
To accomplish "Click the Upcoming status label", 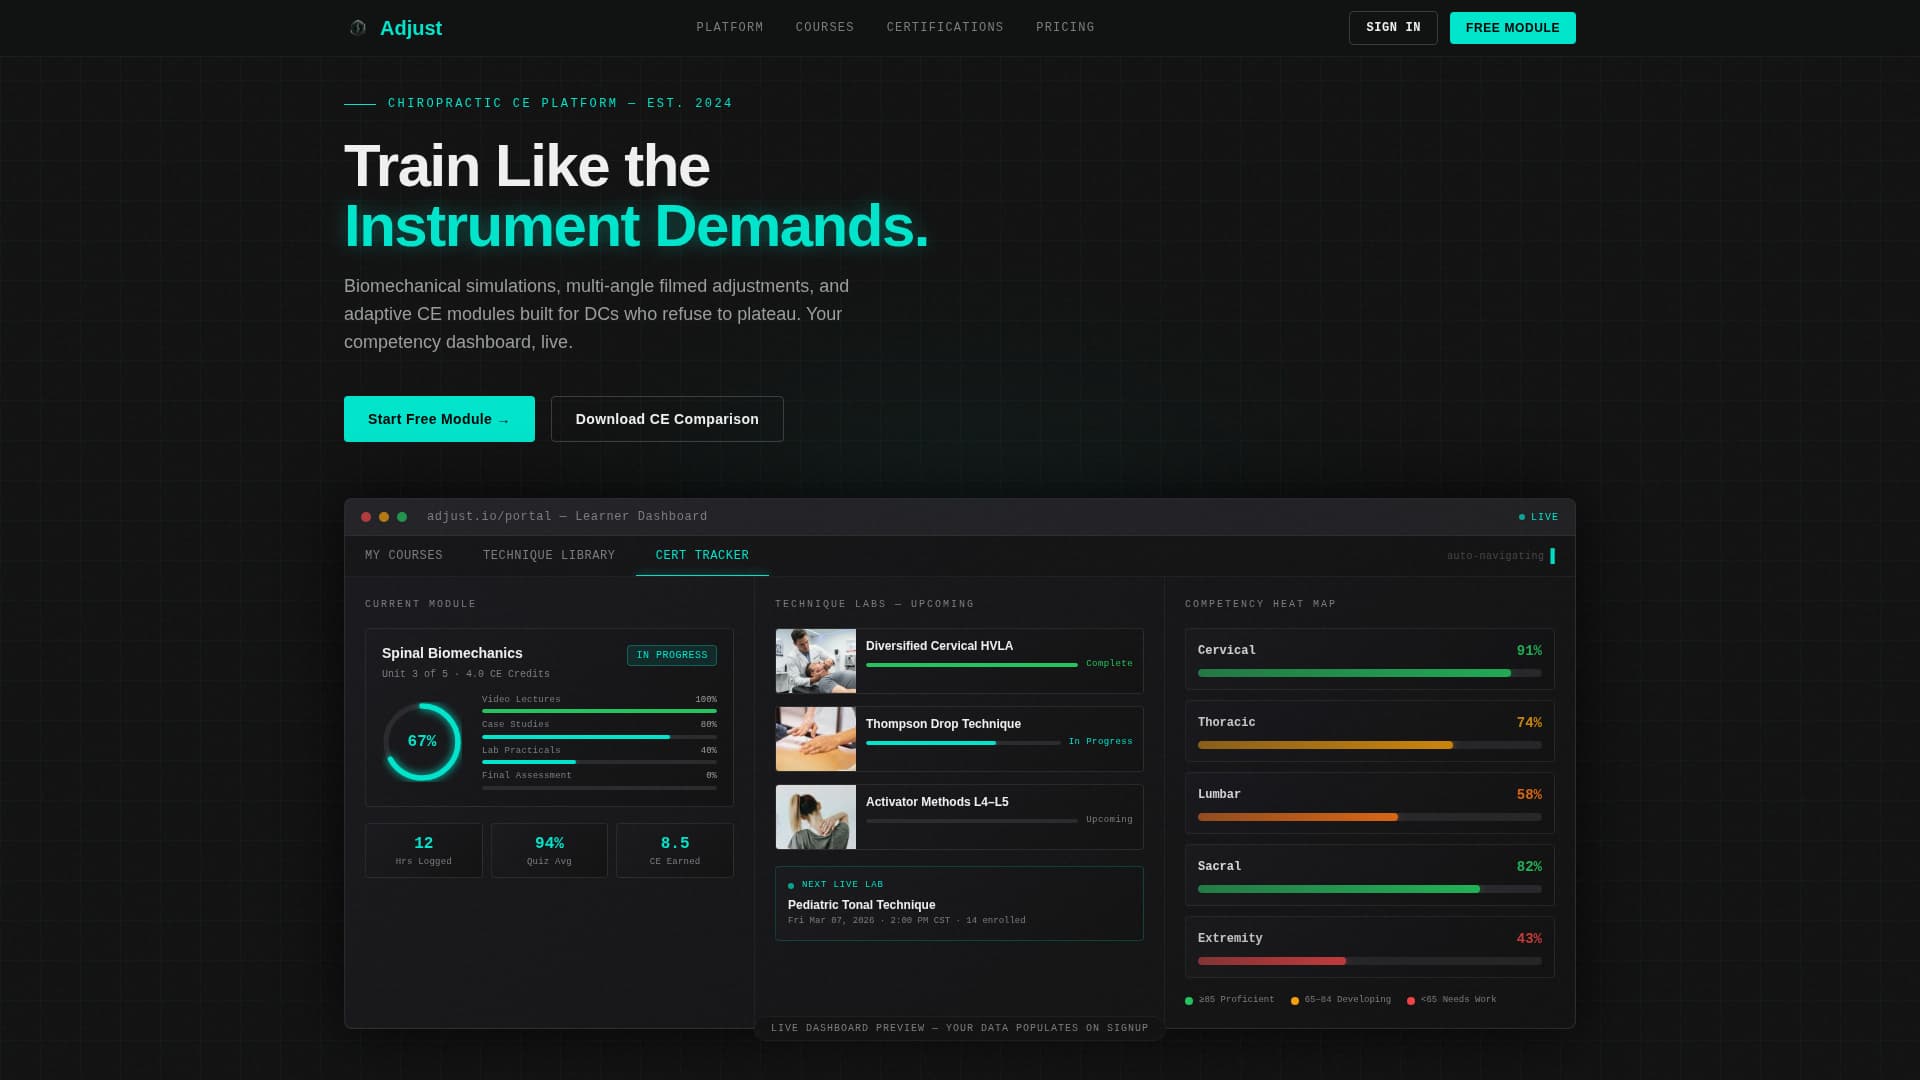I will tap(1109, 820).
